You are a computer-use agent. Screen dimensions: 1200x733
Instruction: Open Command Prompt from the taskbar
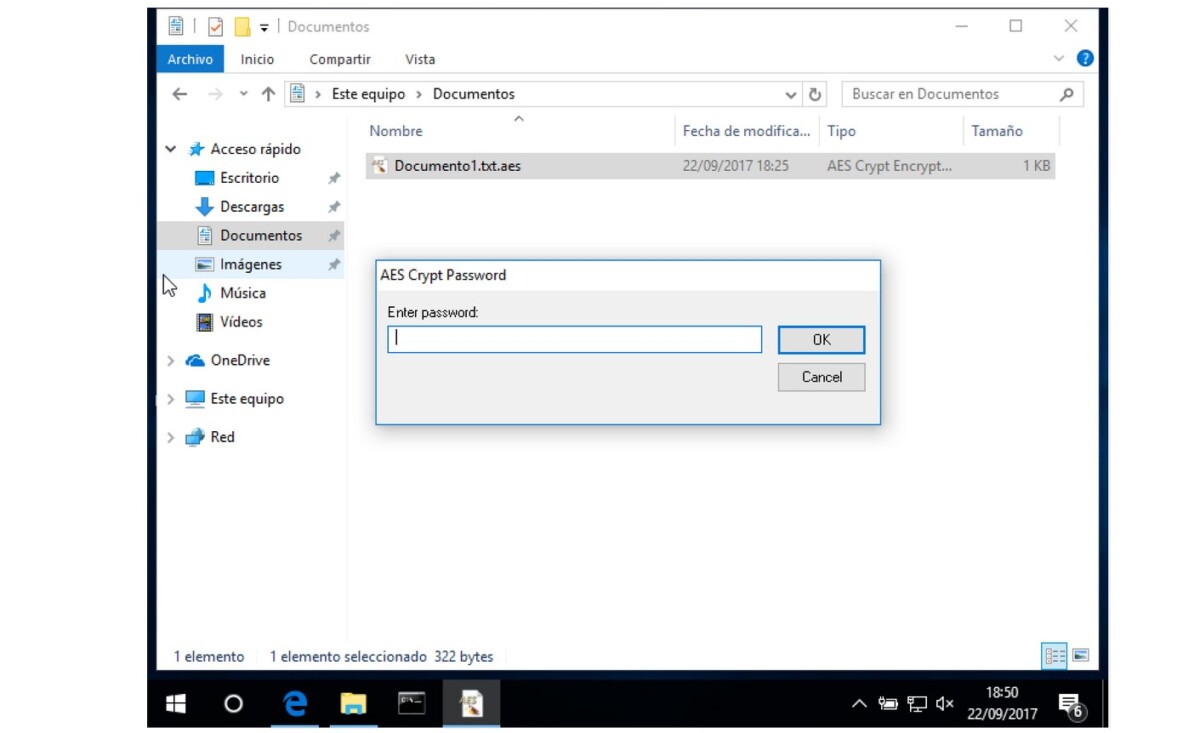[x=411, y=703]
